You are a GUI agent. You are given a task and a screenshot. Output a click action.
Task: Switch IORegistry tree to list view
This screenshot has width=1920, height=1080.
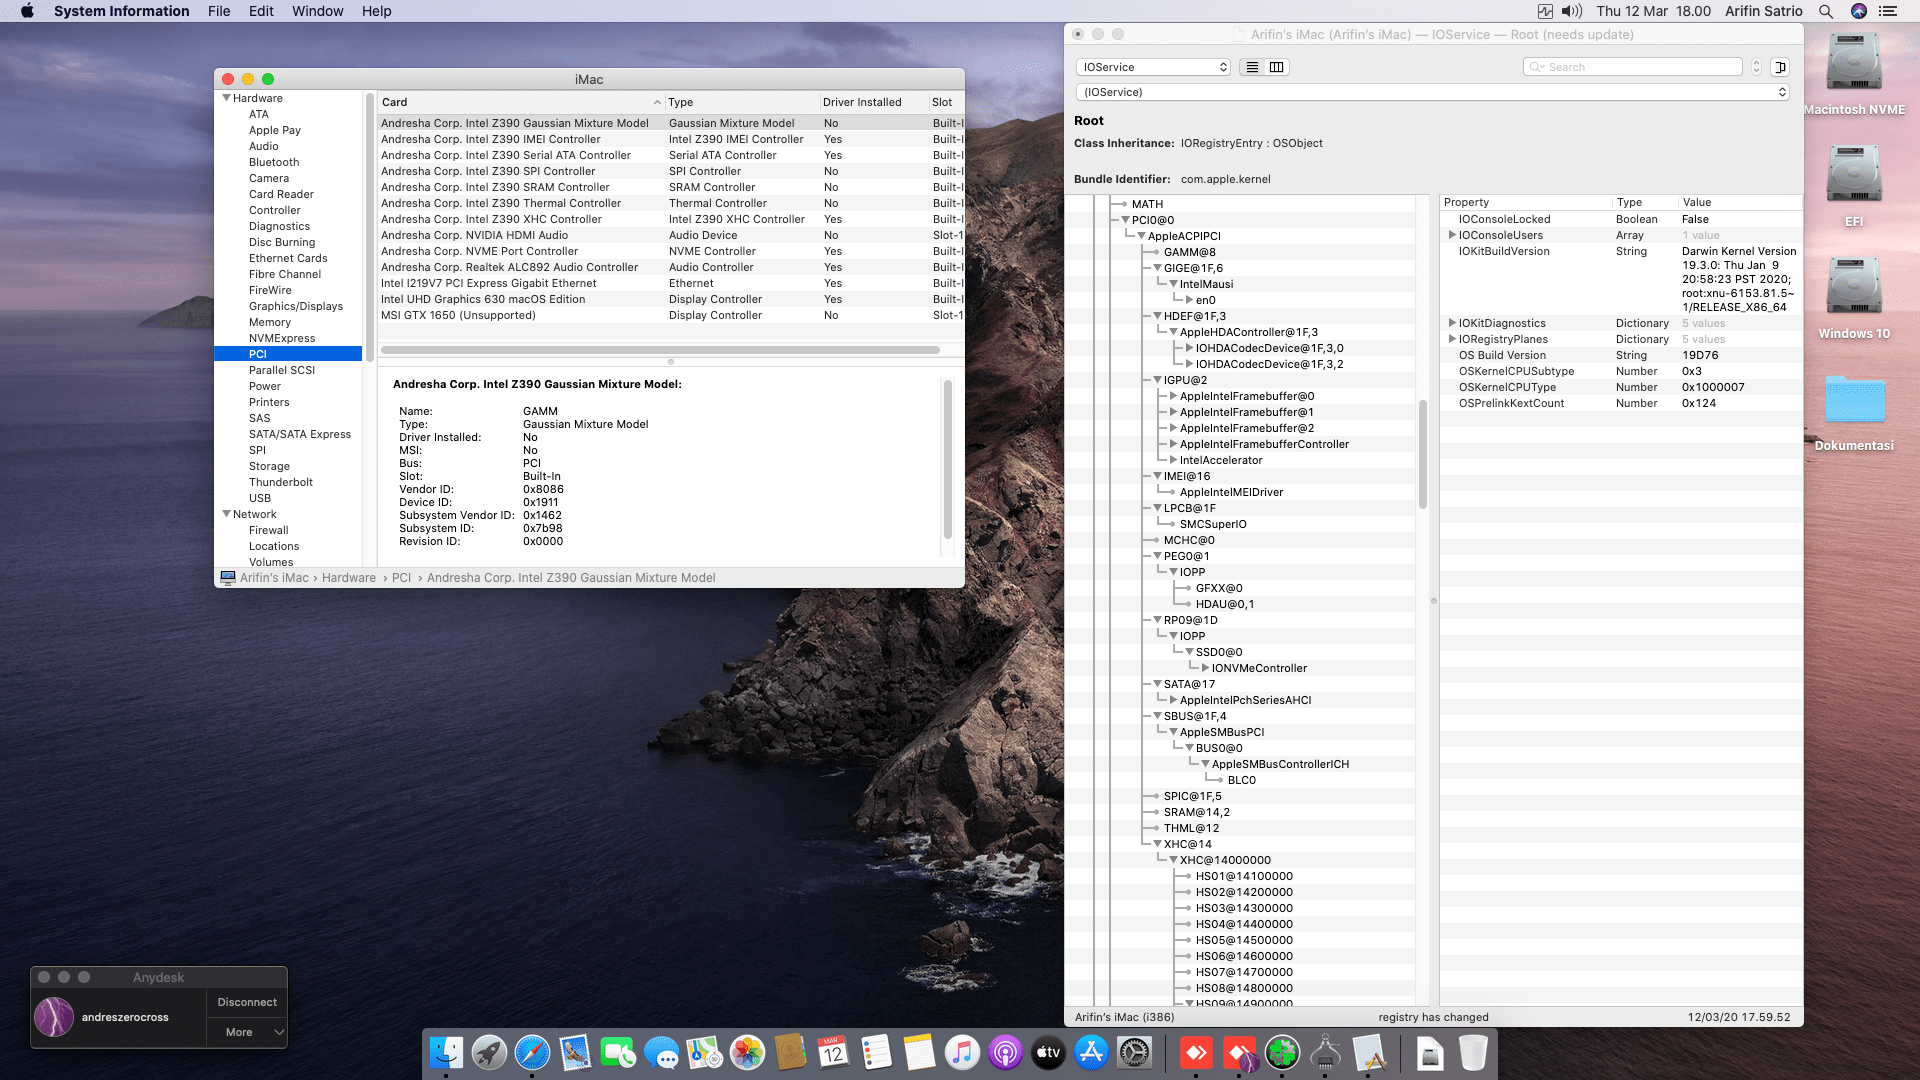click(x=1252, y=67)
